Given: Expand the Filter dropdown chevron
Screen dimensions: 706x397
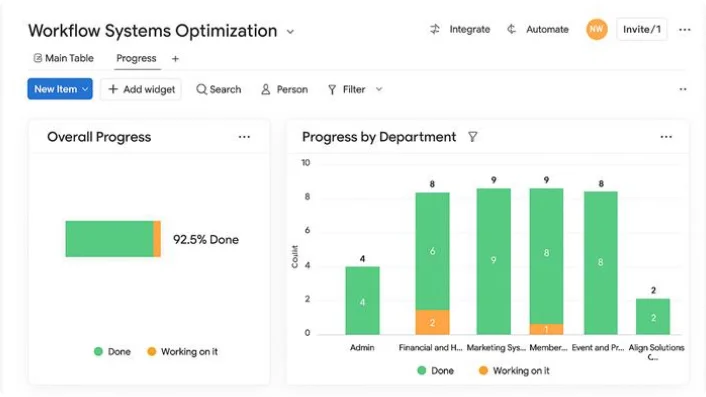Looking at the screenshot, I should point(379,89).
